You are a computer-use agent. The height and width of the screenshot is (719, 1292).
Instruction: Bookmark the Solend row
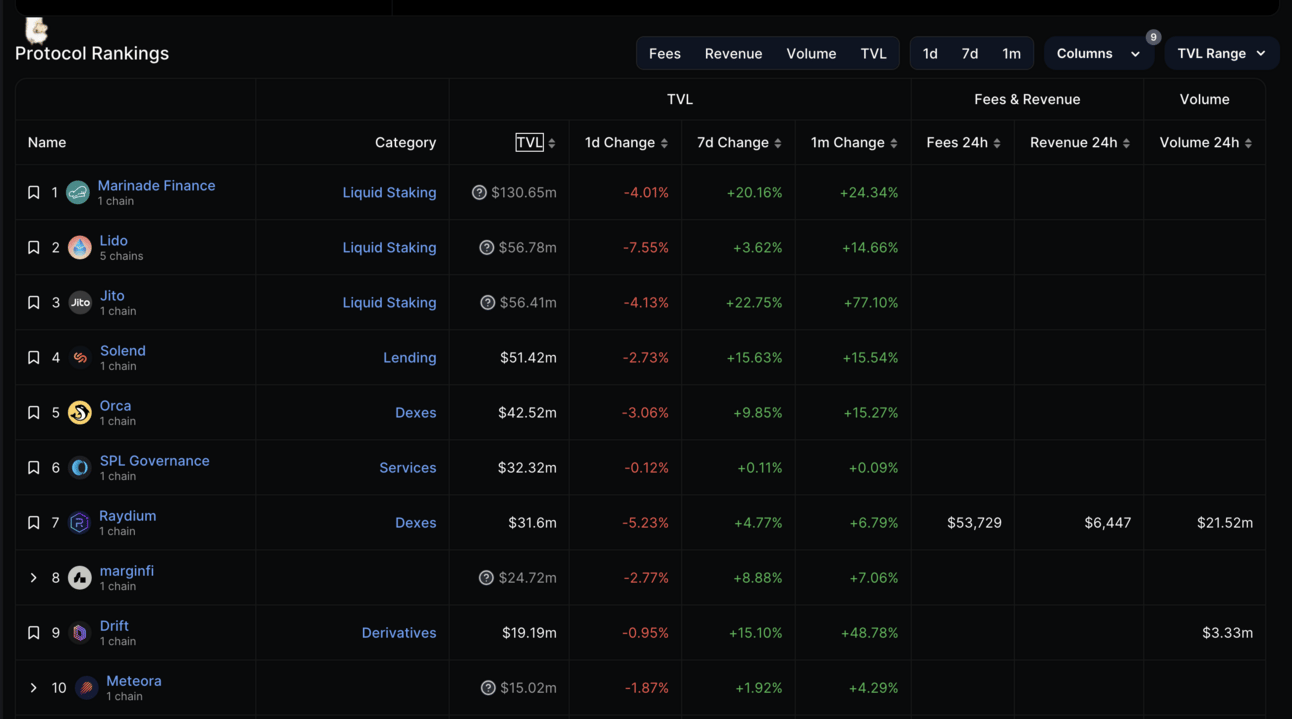pyautogui.click(x=34, y=357)
